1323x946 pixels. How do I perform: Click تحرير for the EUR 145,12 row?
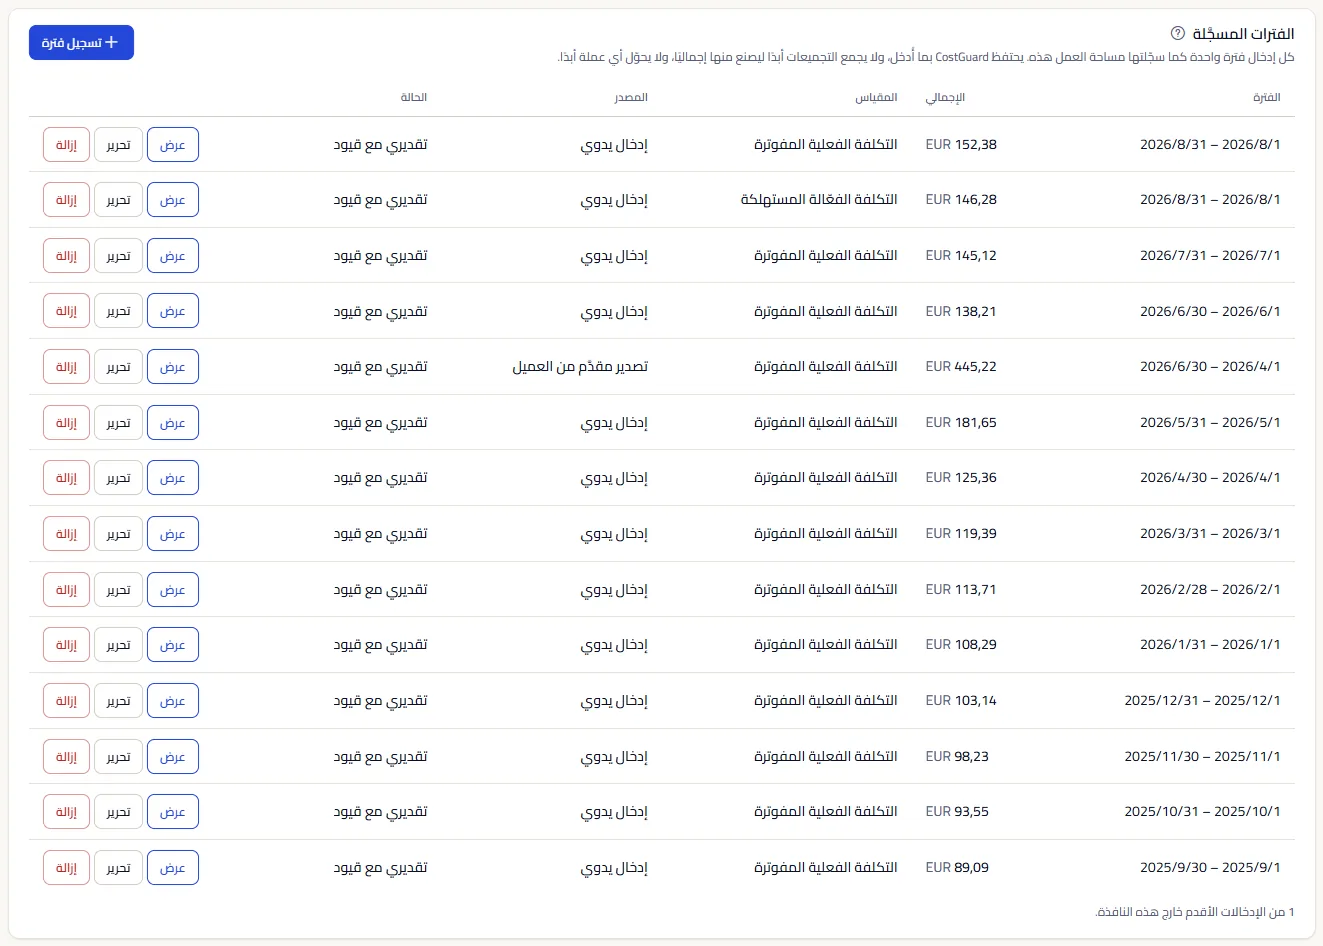coord(118,256)
